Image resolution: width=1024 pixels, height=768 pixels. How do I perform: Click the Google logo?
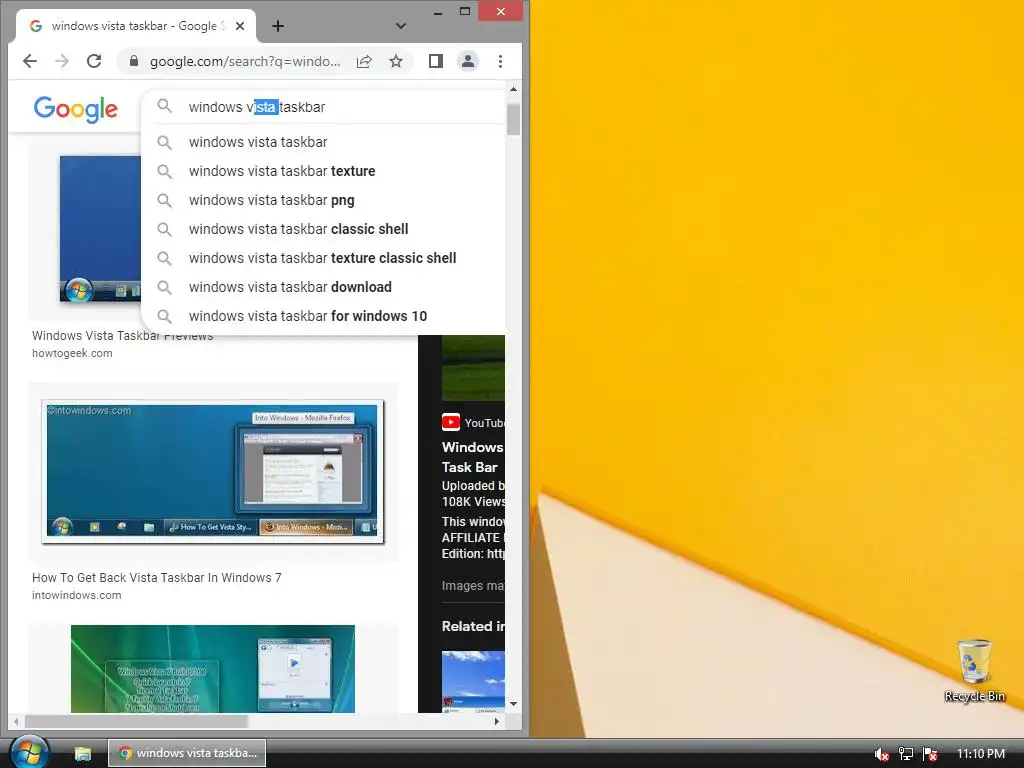pos(76,108)
